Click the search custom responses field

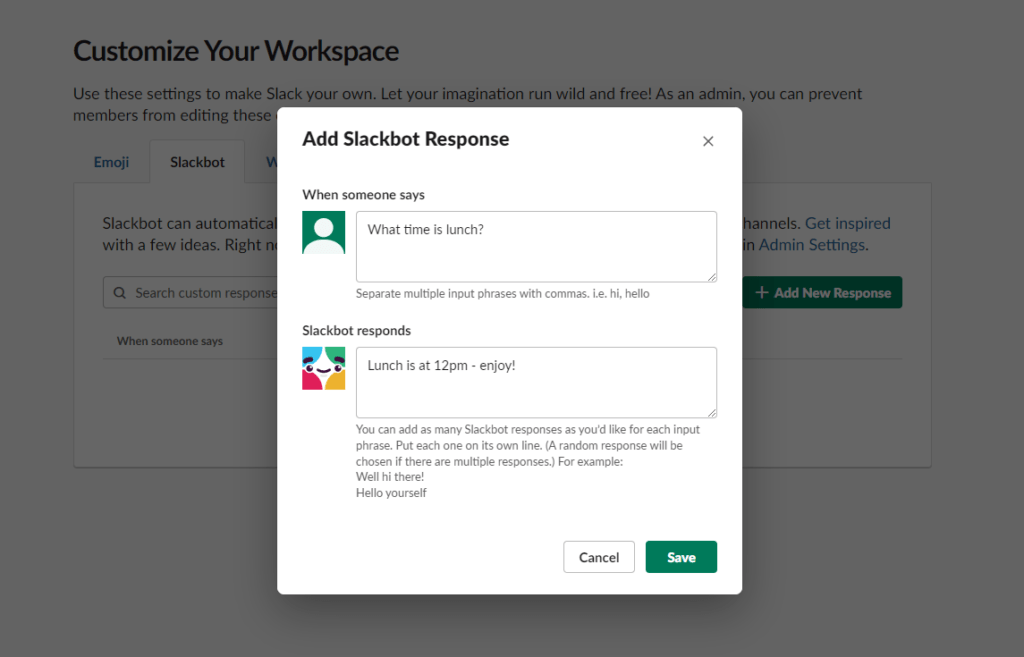click(200, 292)
